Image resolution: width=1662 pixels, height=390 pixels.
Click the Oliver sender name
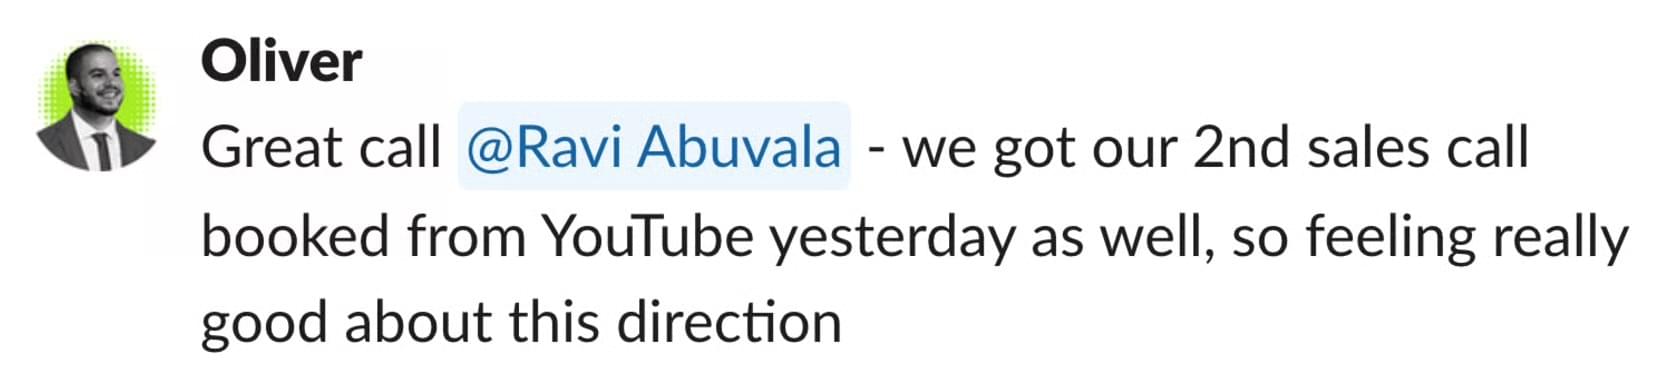[281, 62]
